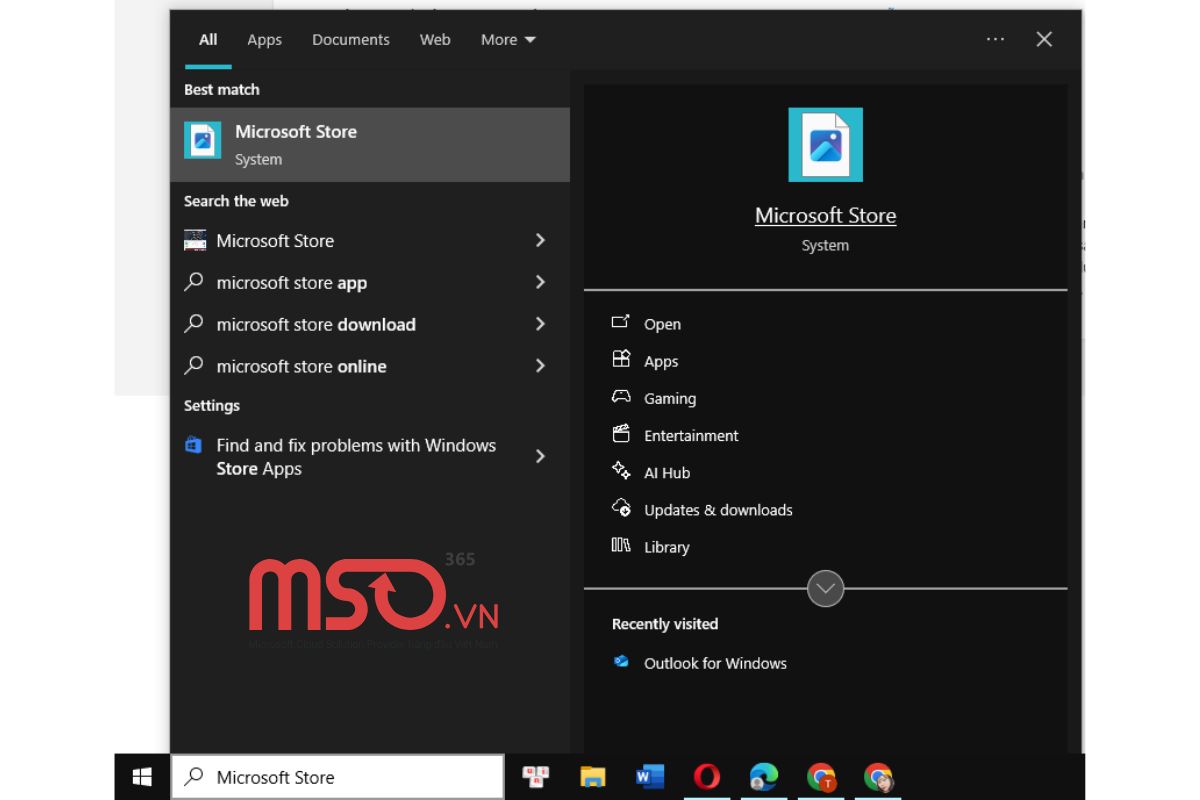This screenshot has width=1200, height=800.
Task: Switch to the Documents search tab
Action: (x=351, y=40)
